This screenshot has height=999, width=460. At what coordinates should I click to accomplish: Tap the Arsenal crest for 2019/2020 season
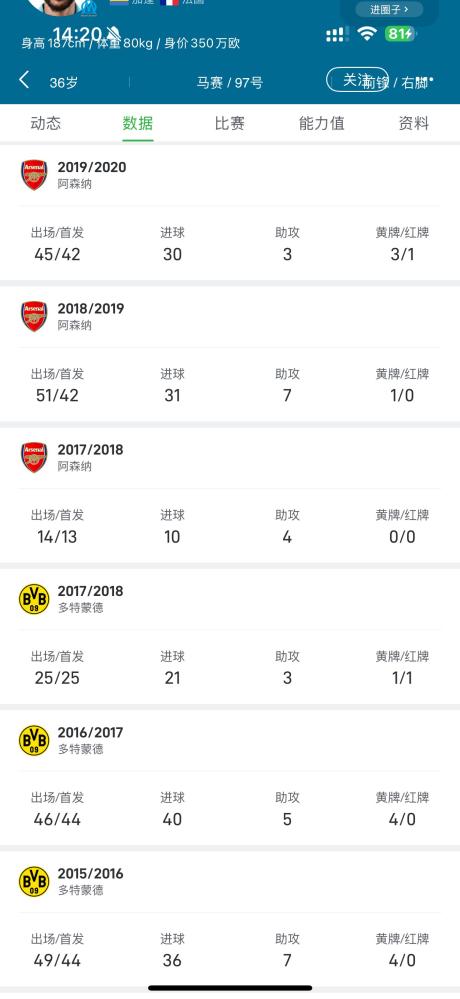point(34,175)
